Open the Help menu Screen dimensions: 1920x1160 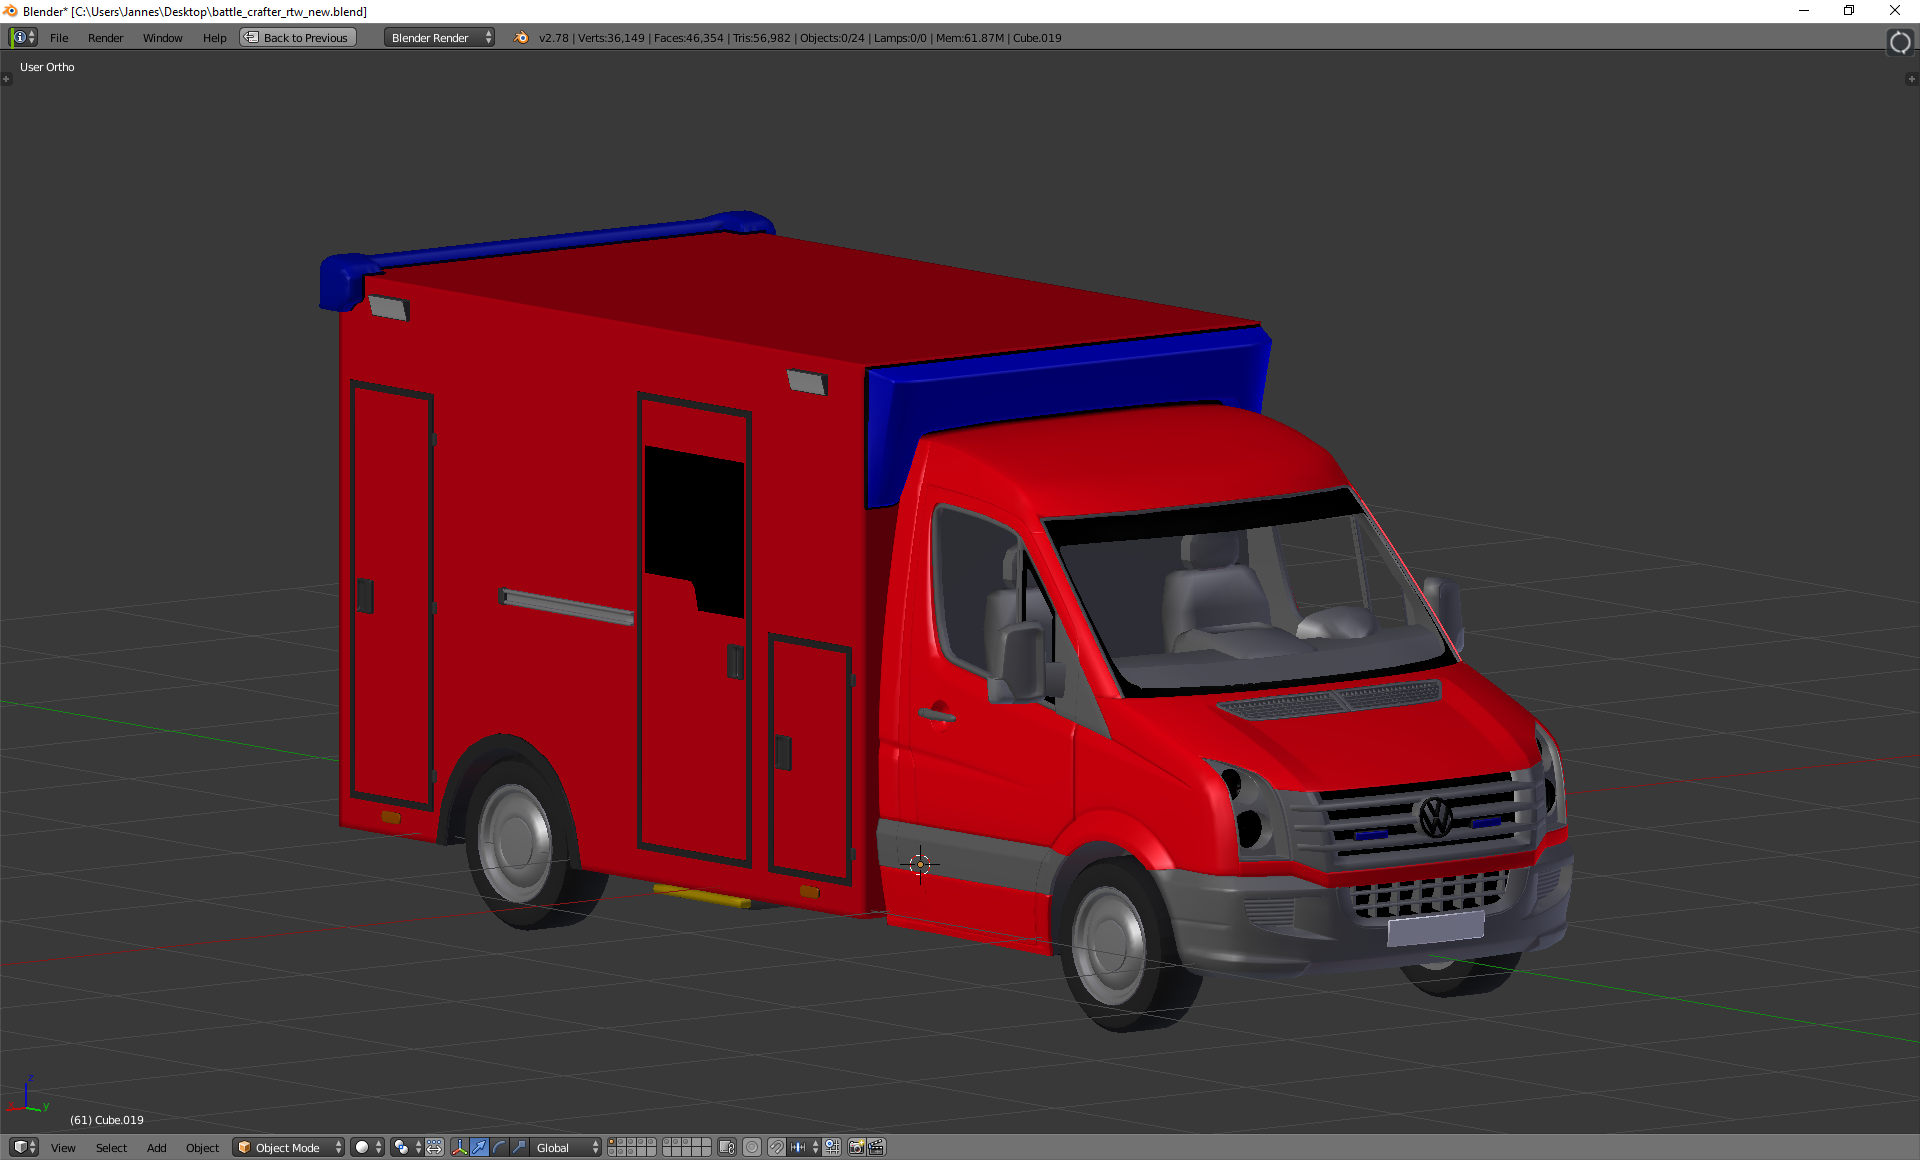[x=214, y=38]
